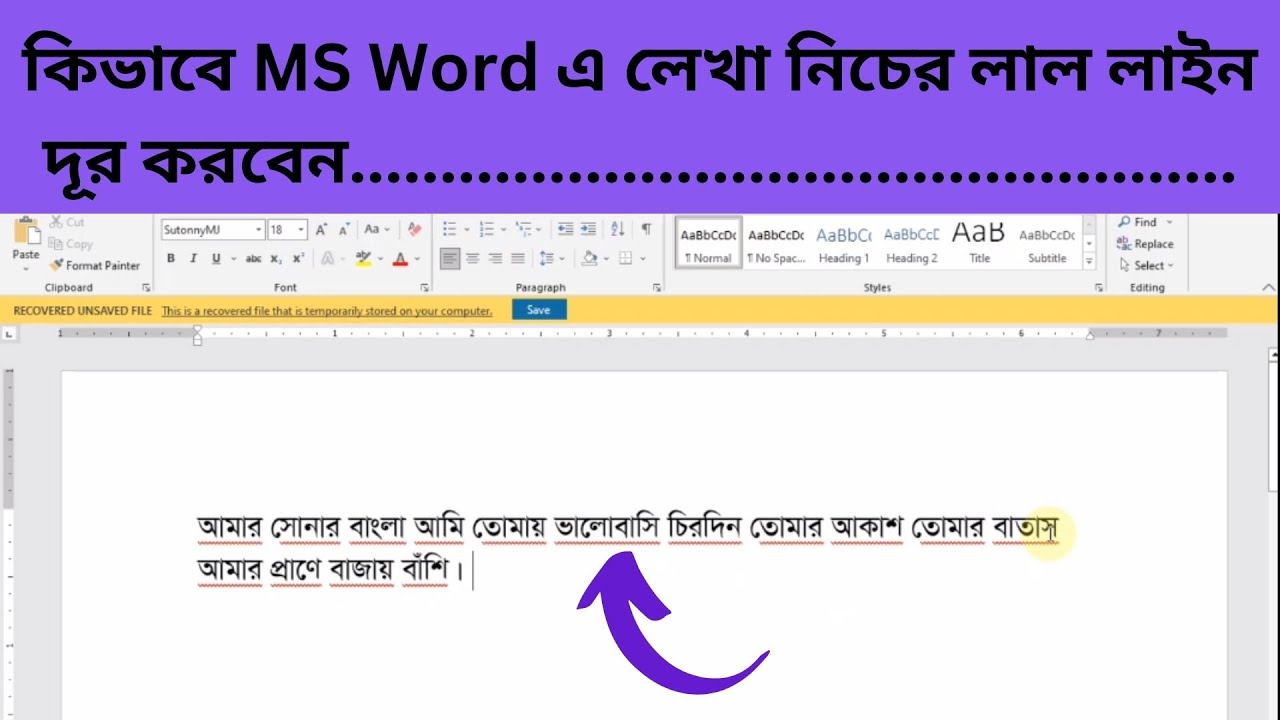The image size is (1280, 720).
Task: Clear all formatting eraser icon
Action: point(414,229)
